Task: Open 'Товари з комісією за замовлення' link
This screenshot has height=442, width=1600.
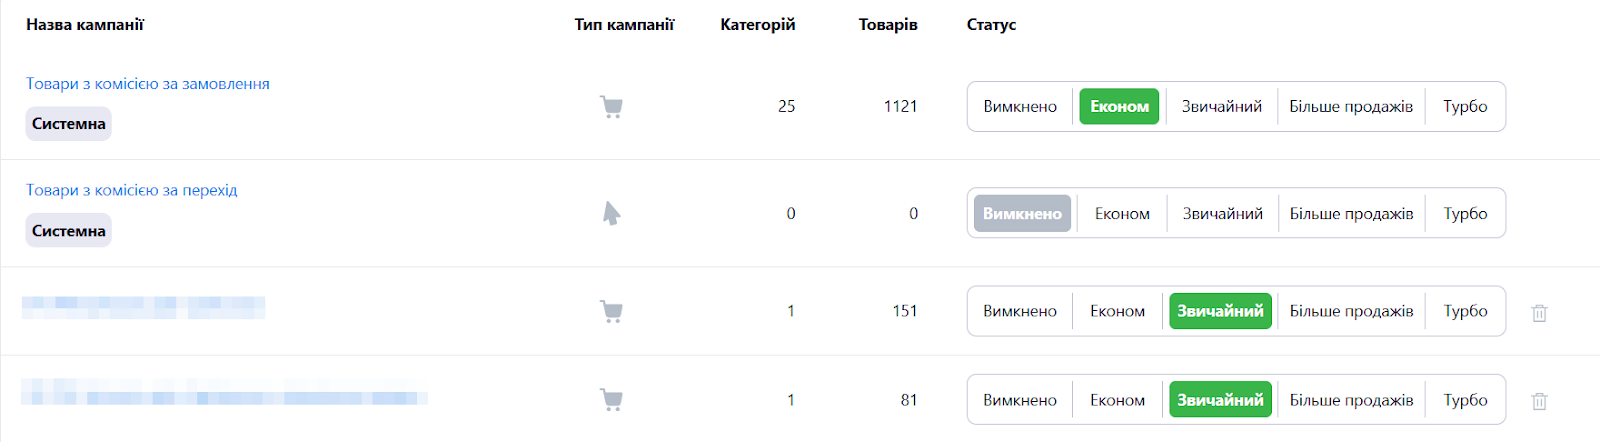Action: click(x=148, y=84)
